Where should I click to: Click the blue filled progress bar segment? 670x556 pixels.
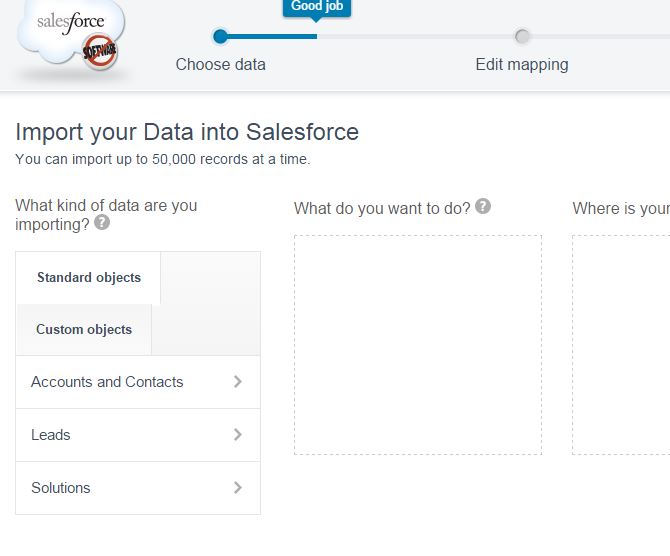point(272,37)
